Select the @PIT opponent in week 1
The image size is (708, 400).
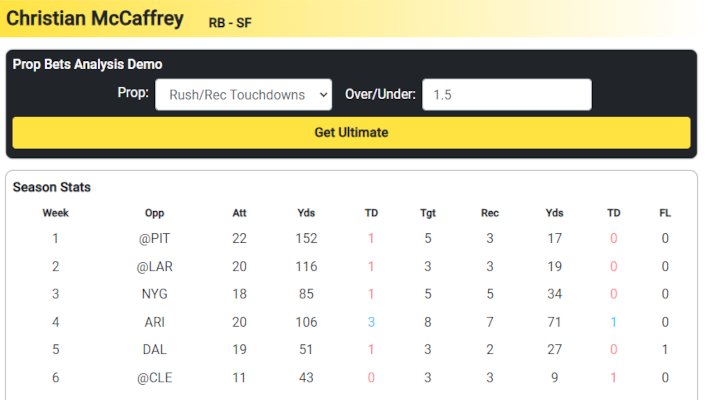click(x=154, y=238)
